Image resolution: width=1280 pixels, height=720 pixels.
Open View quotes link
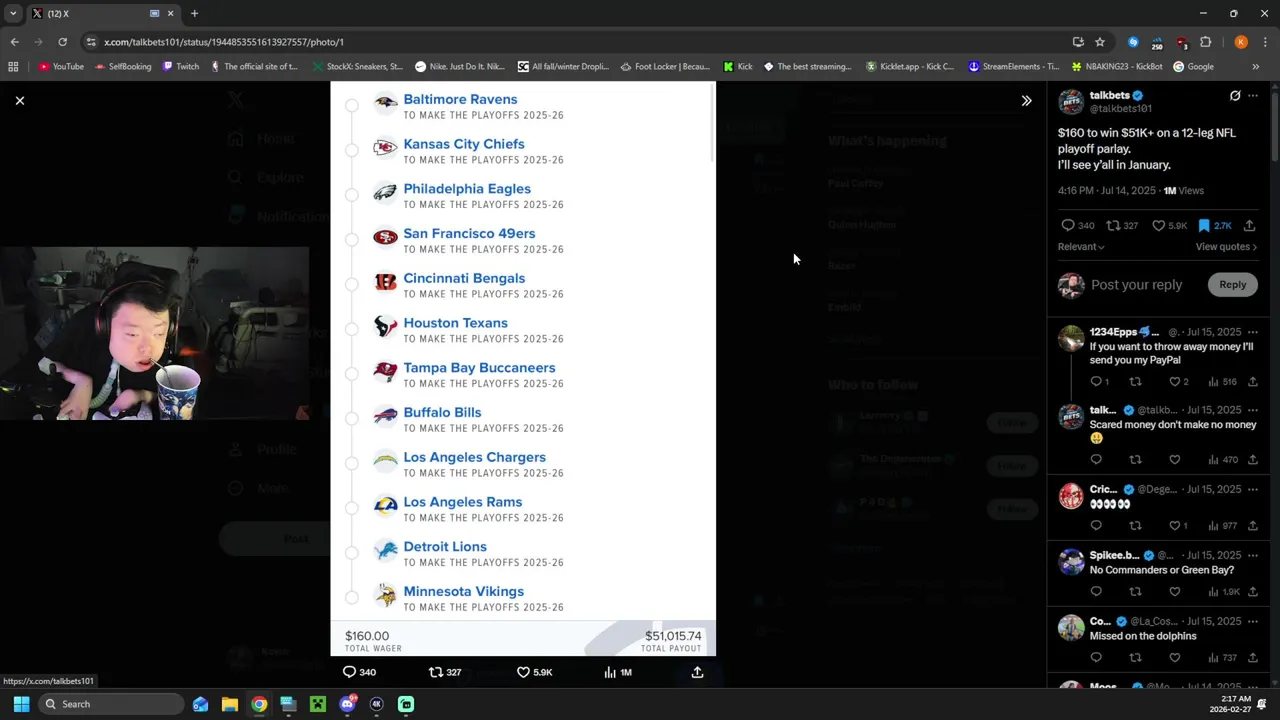(x=1226, y=247)
